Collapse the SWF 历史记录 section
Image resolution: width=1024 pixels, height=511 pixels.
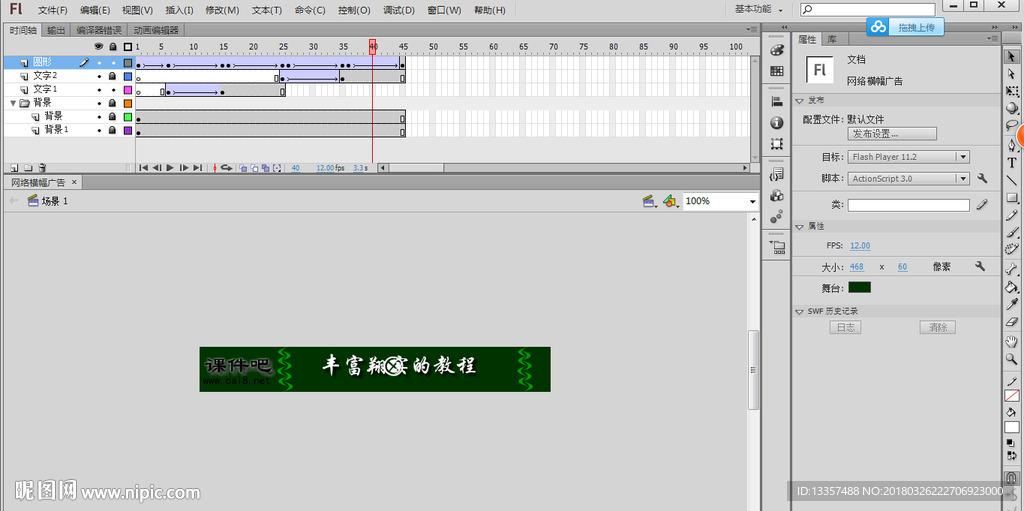(x=800, y=312)
